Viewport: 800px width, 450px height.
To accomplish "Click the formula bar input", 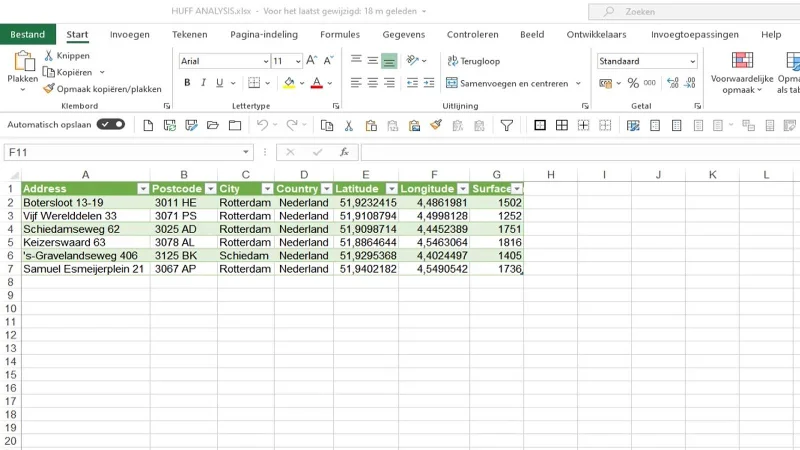I will 580,152.
